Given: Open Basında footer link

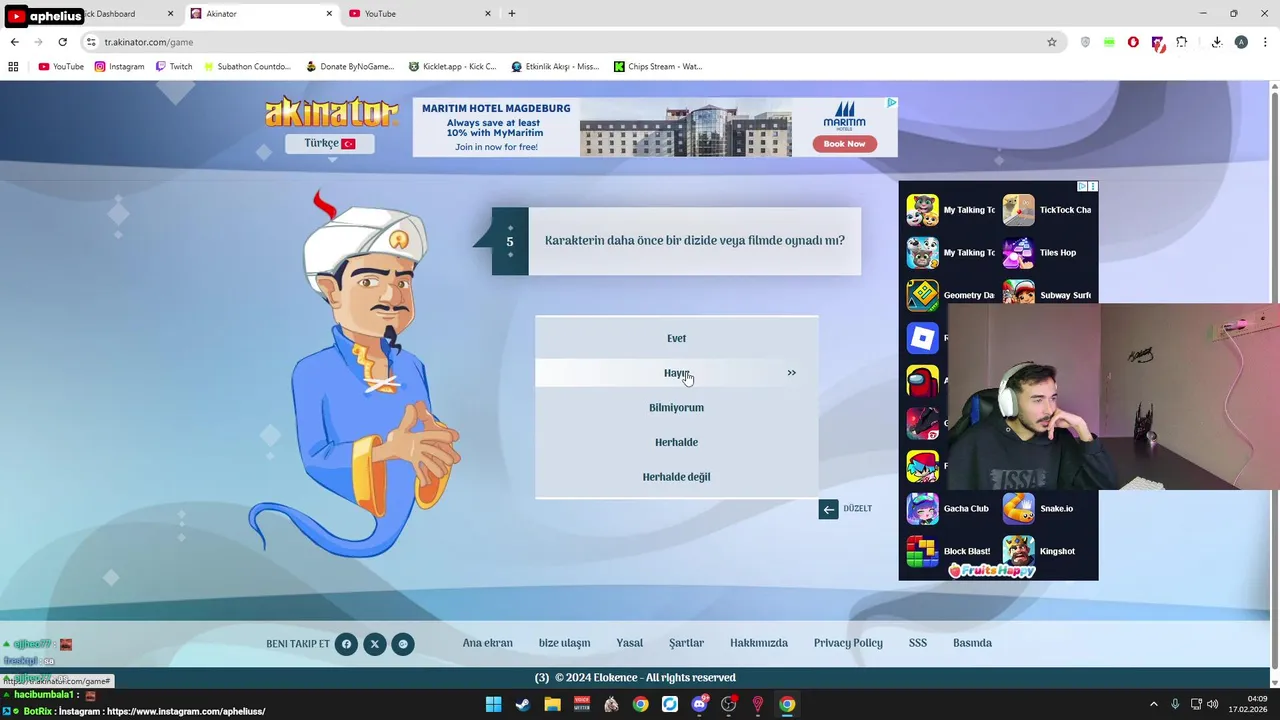Looking at the screenshot, I should point(972,643).
